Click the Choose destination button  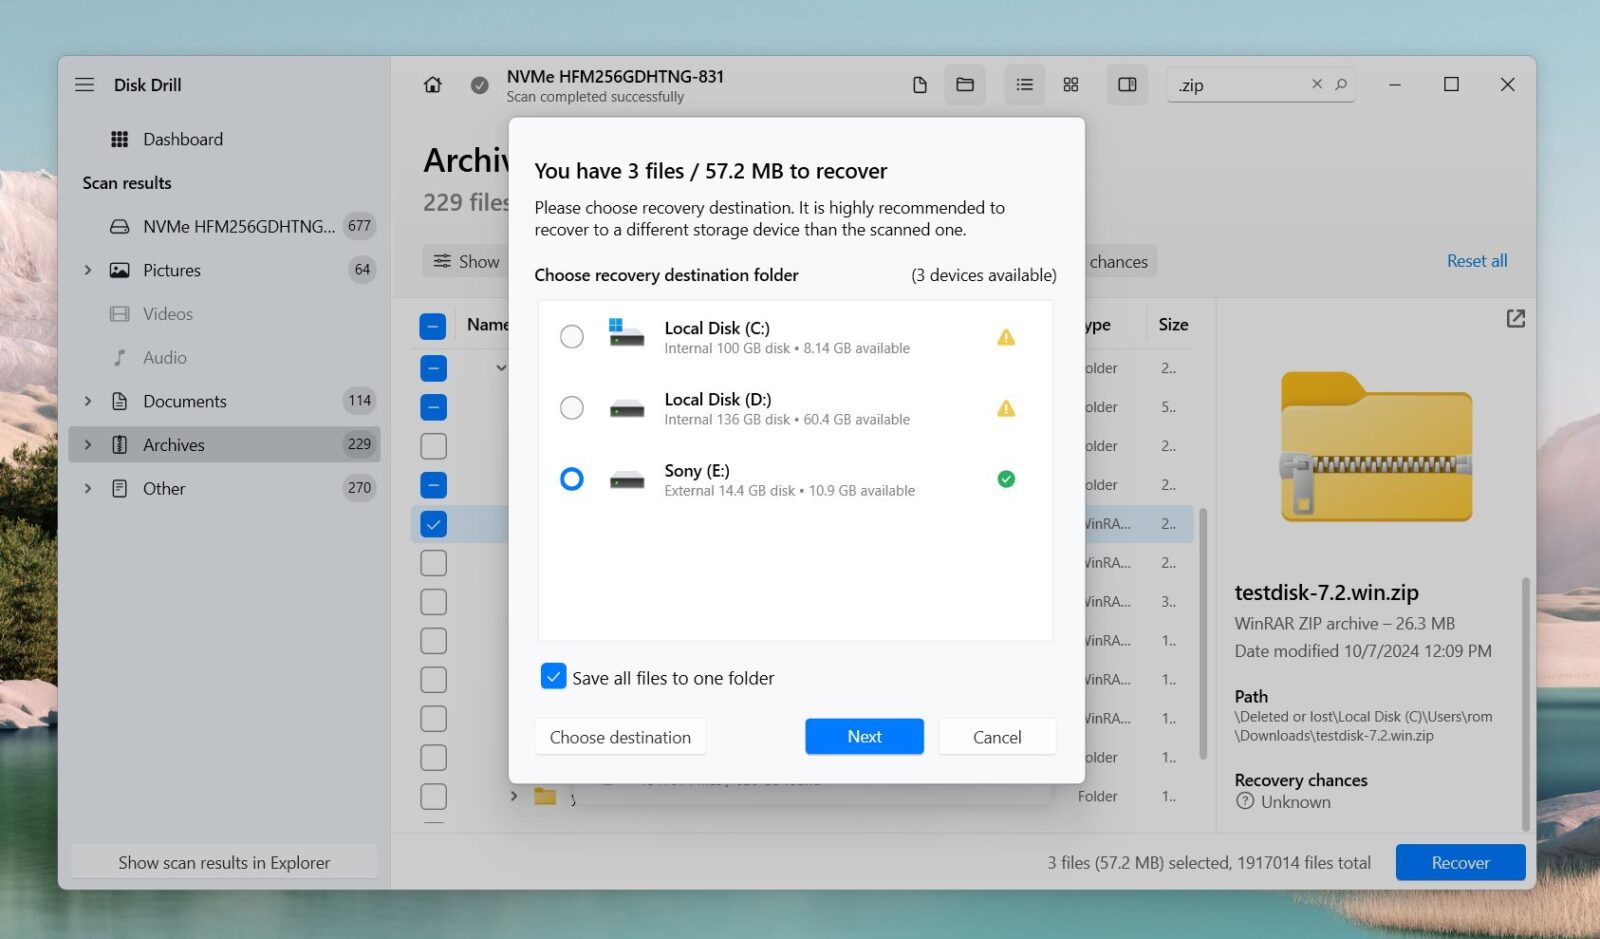click(x=620, y=737)
